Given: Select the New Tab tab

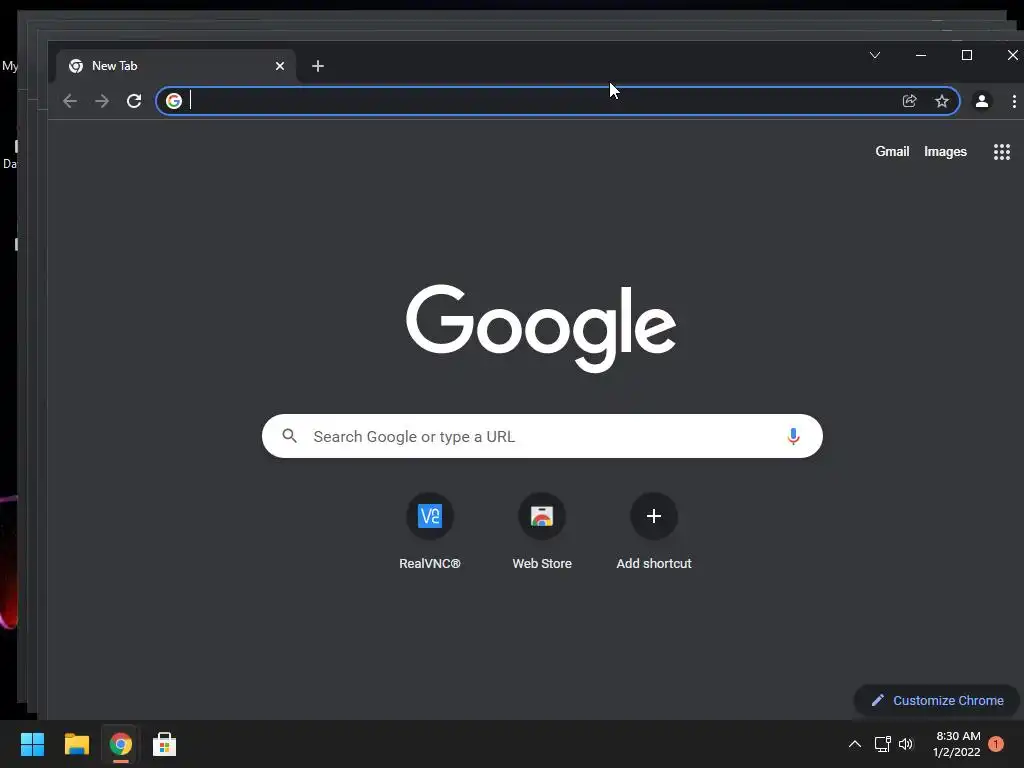Looking at the screenshot, I should click(176, 66).
